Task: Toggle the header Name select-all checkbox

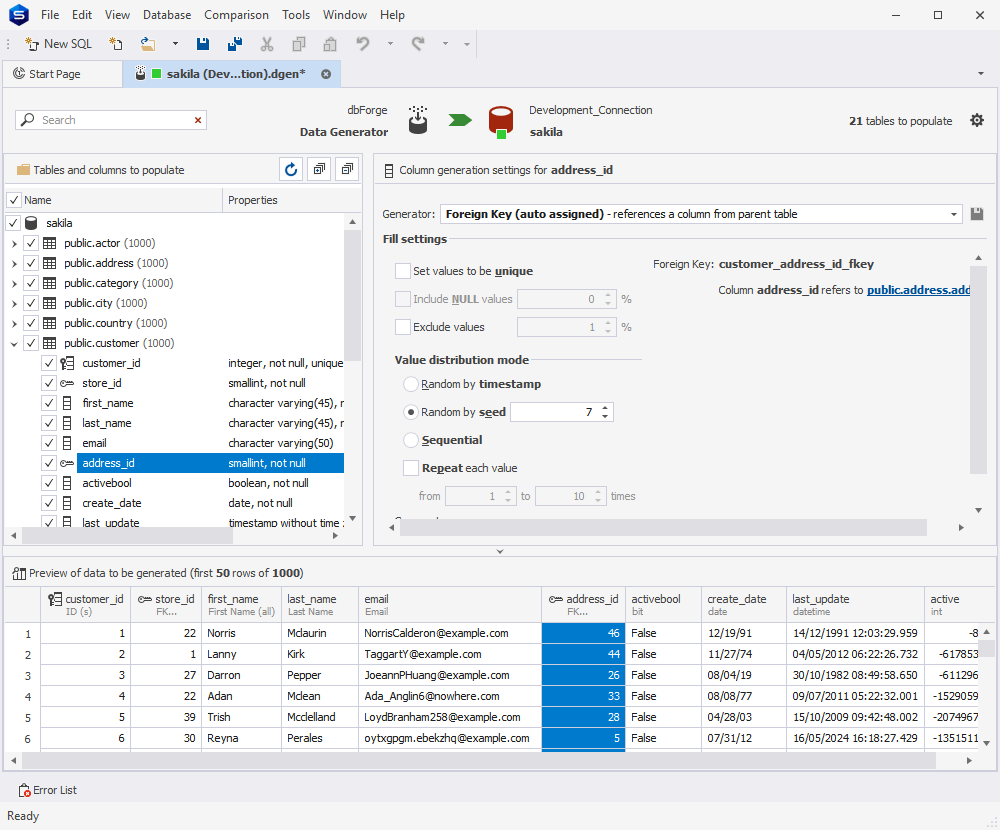Action: [x=14, y=200]
